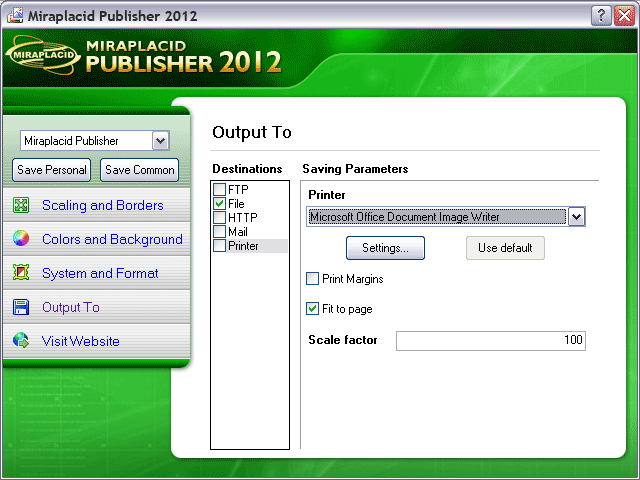This screenshot has height=480, width=640.
Task: Select HTTP label in Destinations list
Action: tap(242, 218)
